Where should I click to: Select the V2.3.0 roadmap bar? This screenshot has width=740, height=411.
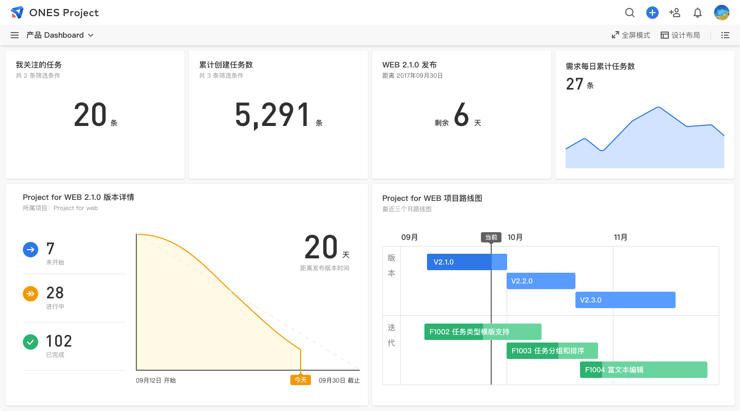625,300
